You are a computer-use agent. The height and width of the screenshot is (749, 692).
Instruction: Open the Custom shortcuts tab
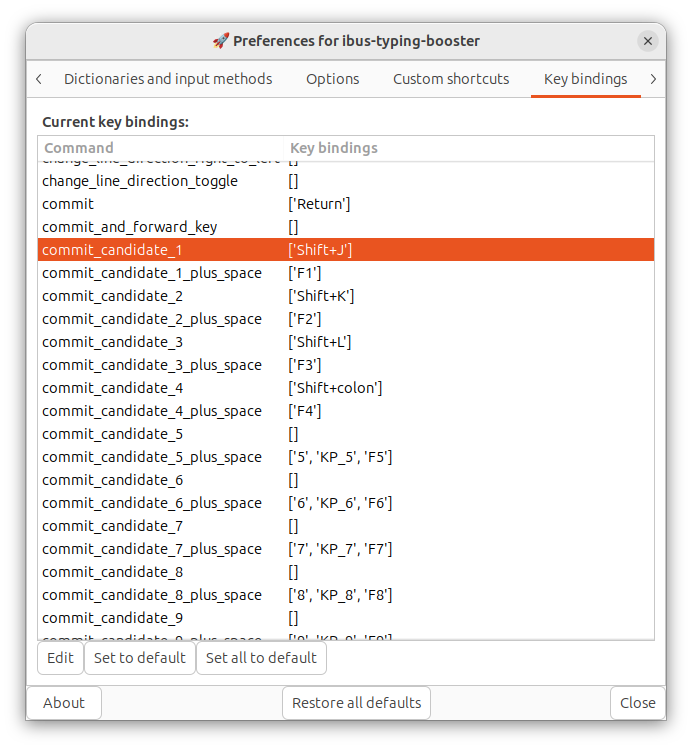tap(451, 79)
